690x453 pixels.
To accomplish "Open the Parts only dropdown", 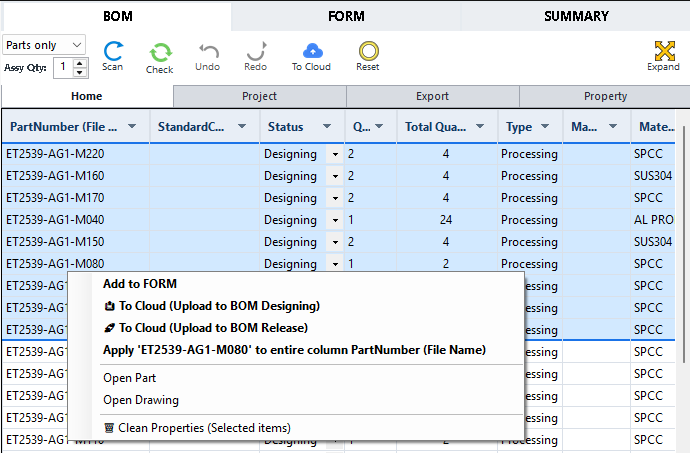I will coord(44,45).
